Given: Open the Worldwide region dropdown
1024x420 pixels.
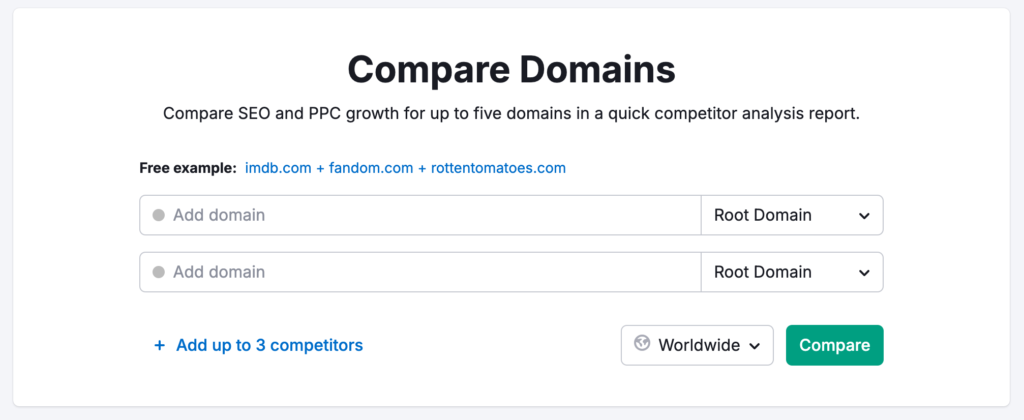Looking at the screenshot, I should 698,345.
